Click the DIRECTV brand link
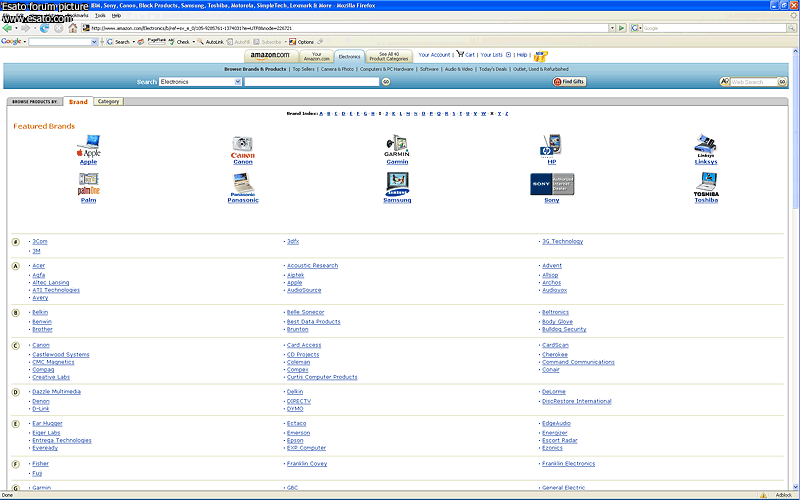The height and width of the screenshot is (500, 800). pos(299,401)
